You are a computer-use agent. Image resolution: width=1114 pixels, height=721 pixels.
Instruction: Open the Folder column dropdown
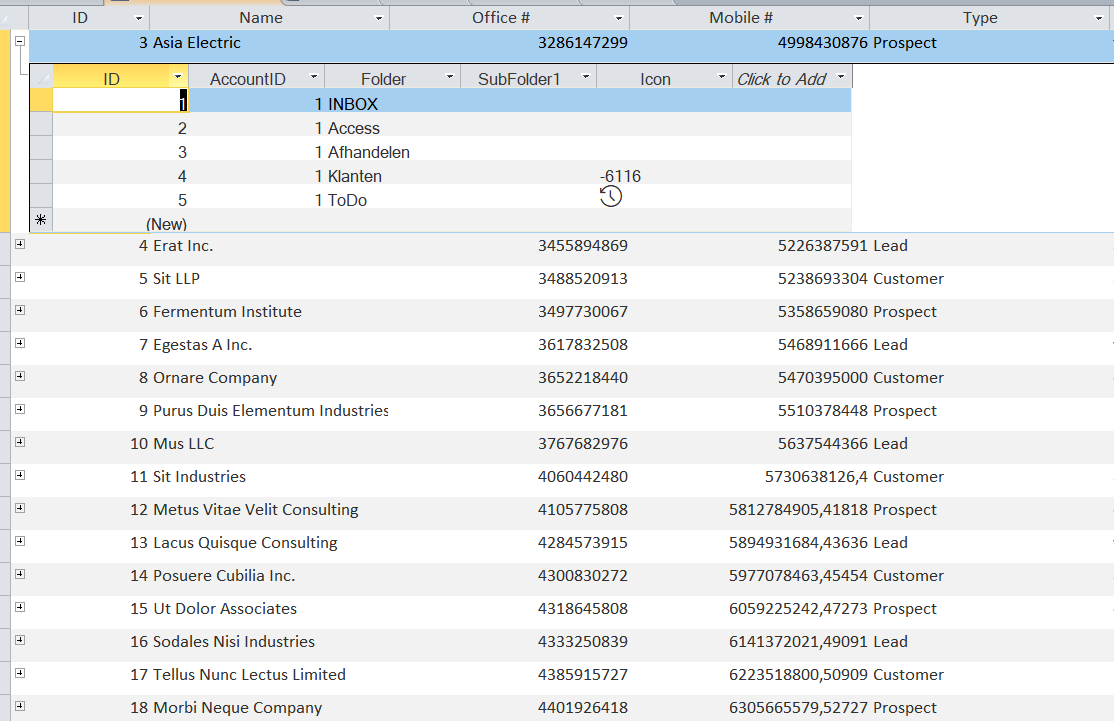click(450, 77)
